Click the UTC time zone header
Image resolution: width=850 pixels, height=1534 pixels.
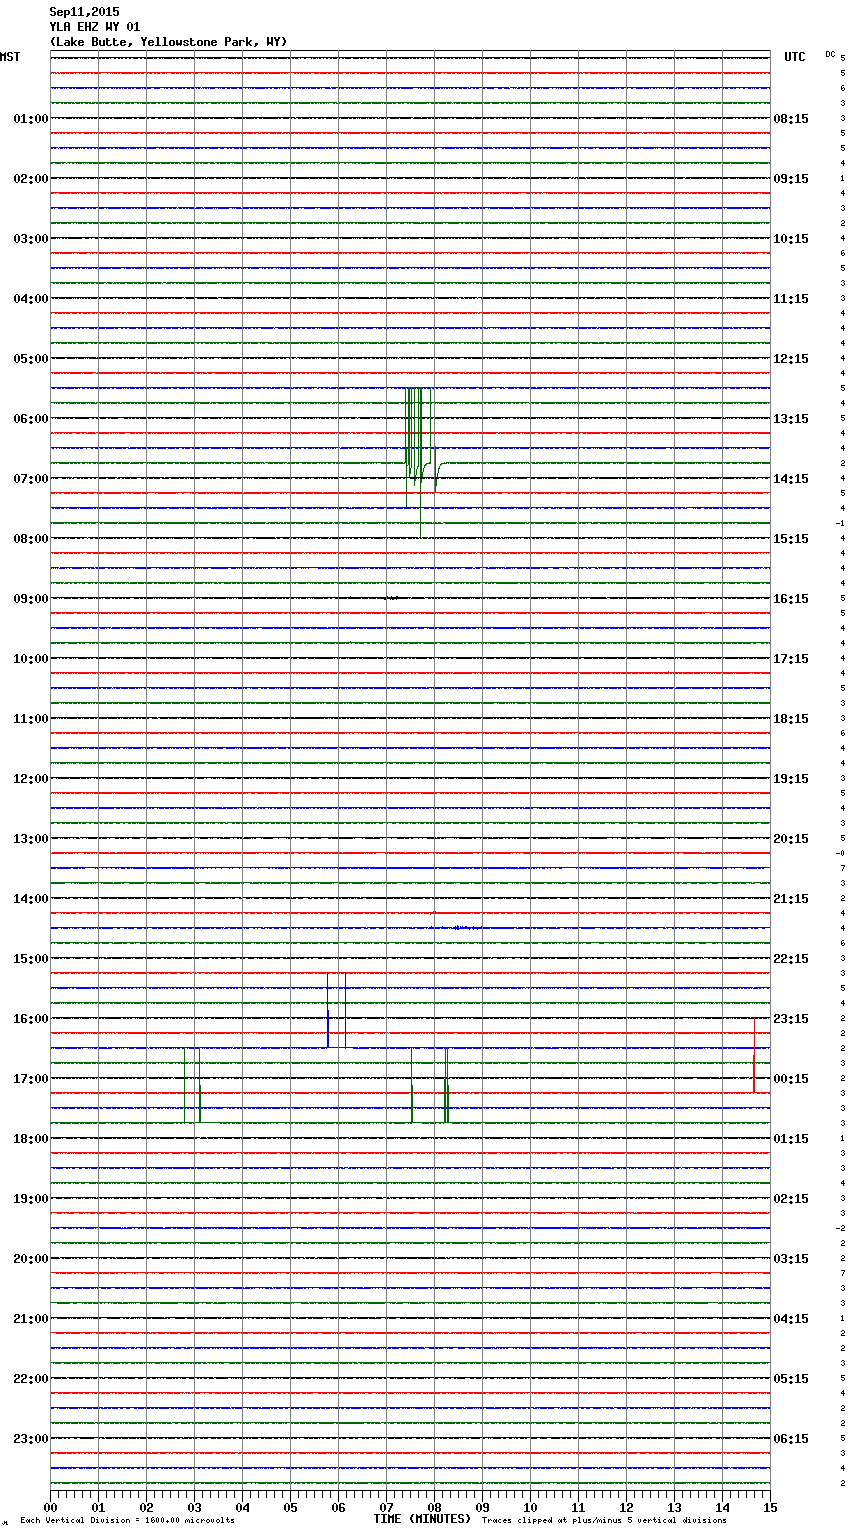click(x=794, y=57)
